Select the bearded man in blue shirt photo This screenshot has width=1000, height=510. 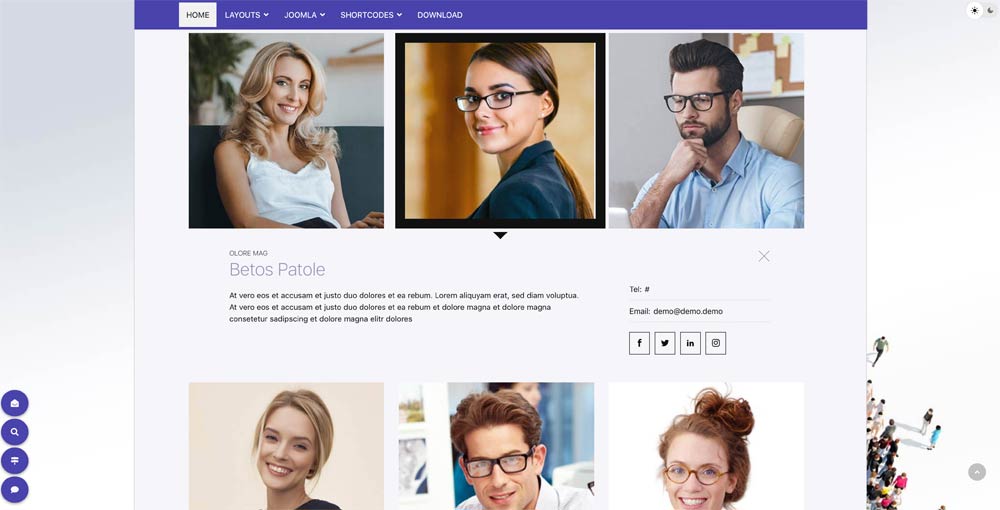[706, 131]
